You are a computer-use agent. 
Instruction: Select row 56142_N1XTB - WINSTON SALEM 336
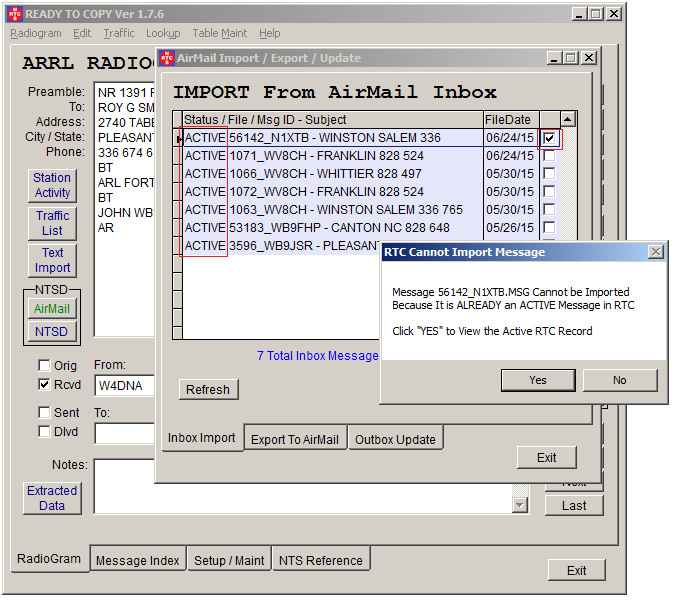pos(332,138)
